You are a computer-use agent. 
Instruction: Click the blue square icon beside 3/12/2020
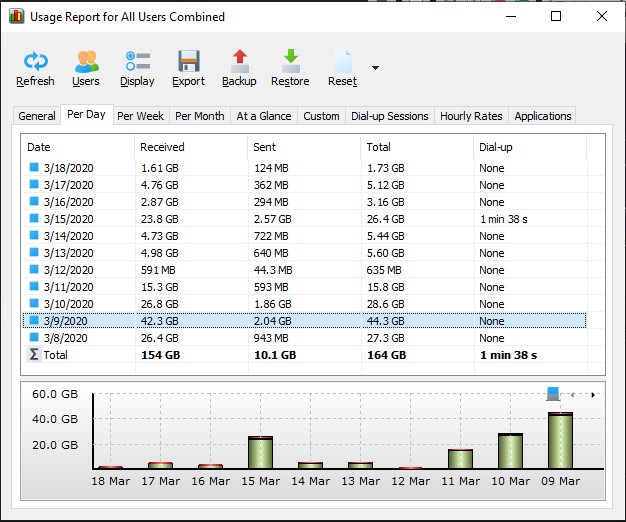(x=34, y=269)
